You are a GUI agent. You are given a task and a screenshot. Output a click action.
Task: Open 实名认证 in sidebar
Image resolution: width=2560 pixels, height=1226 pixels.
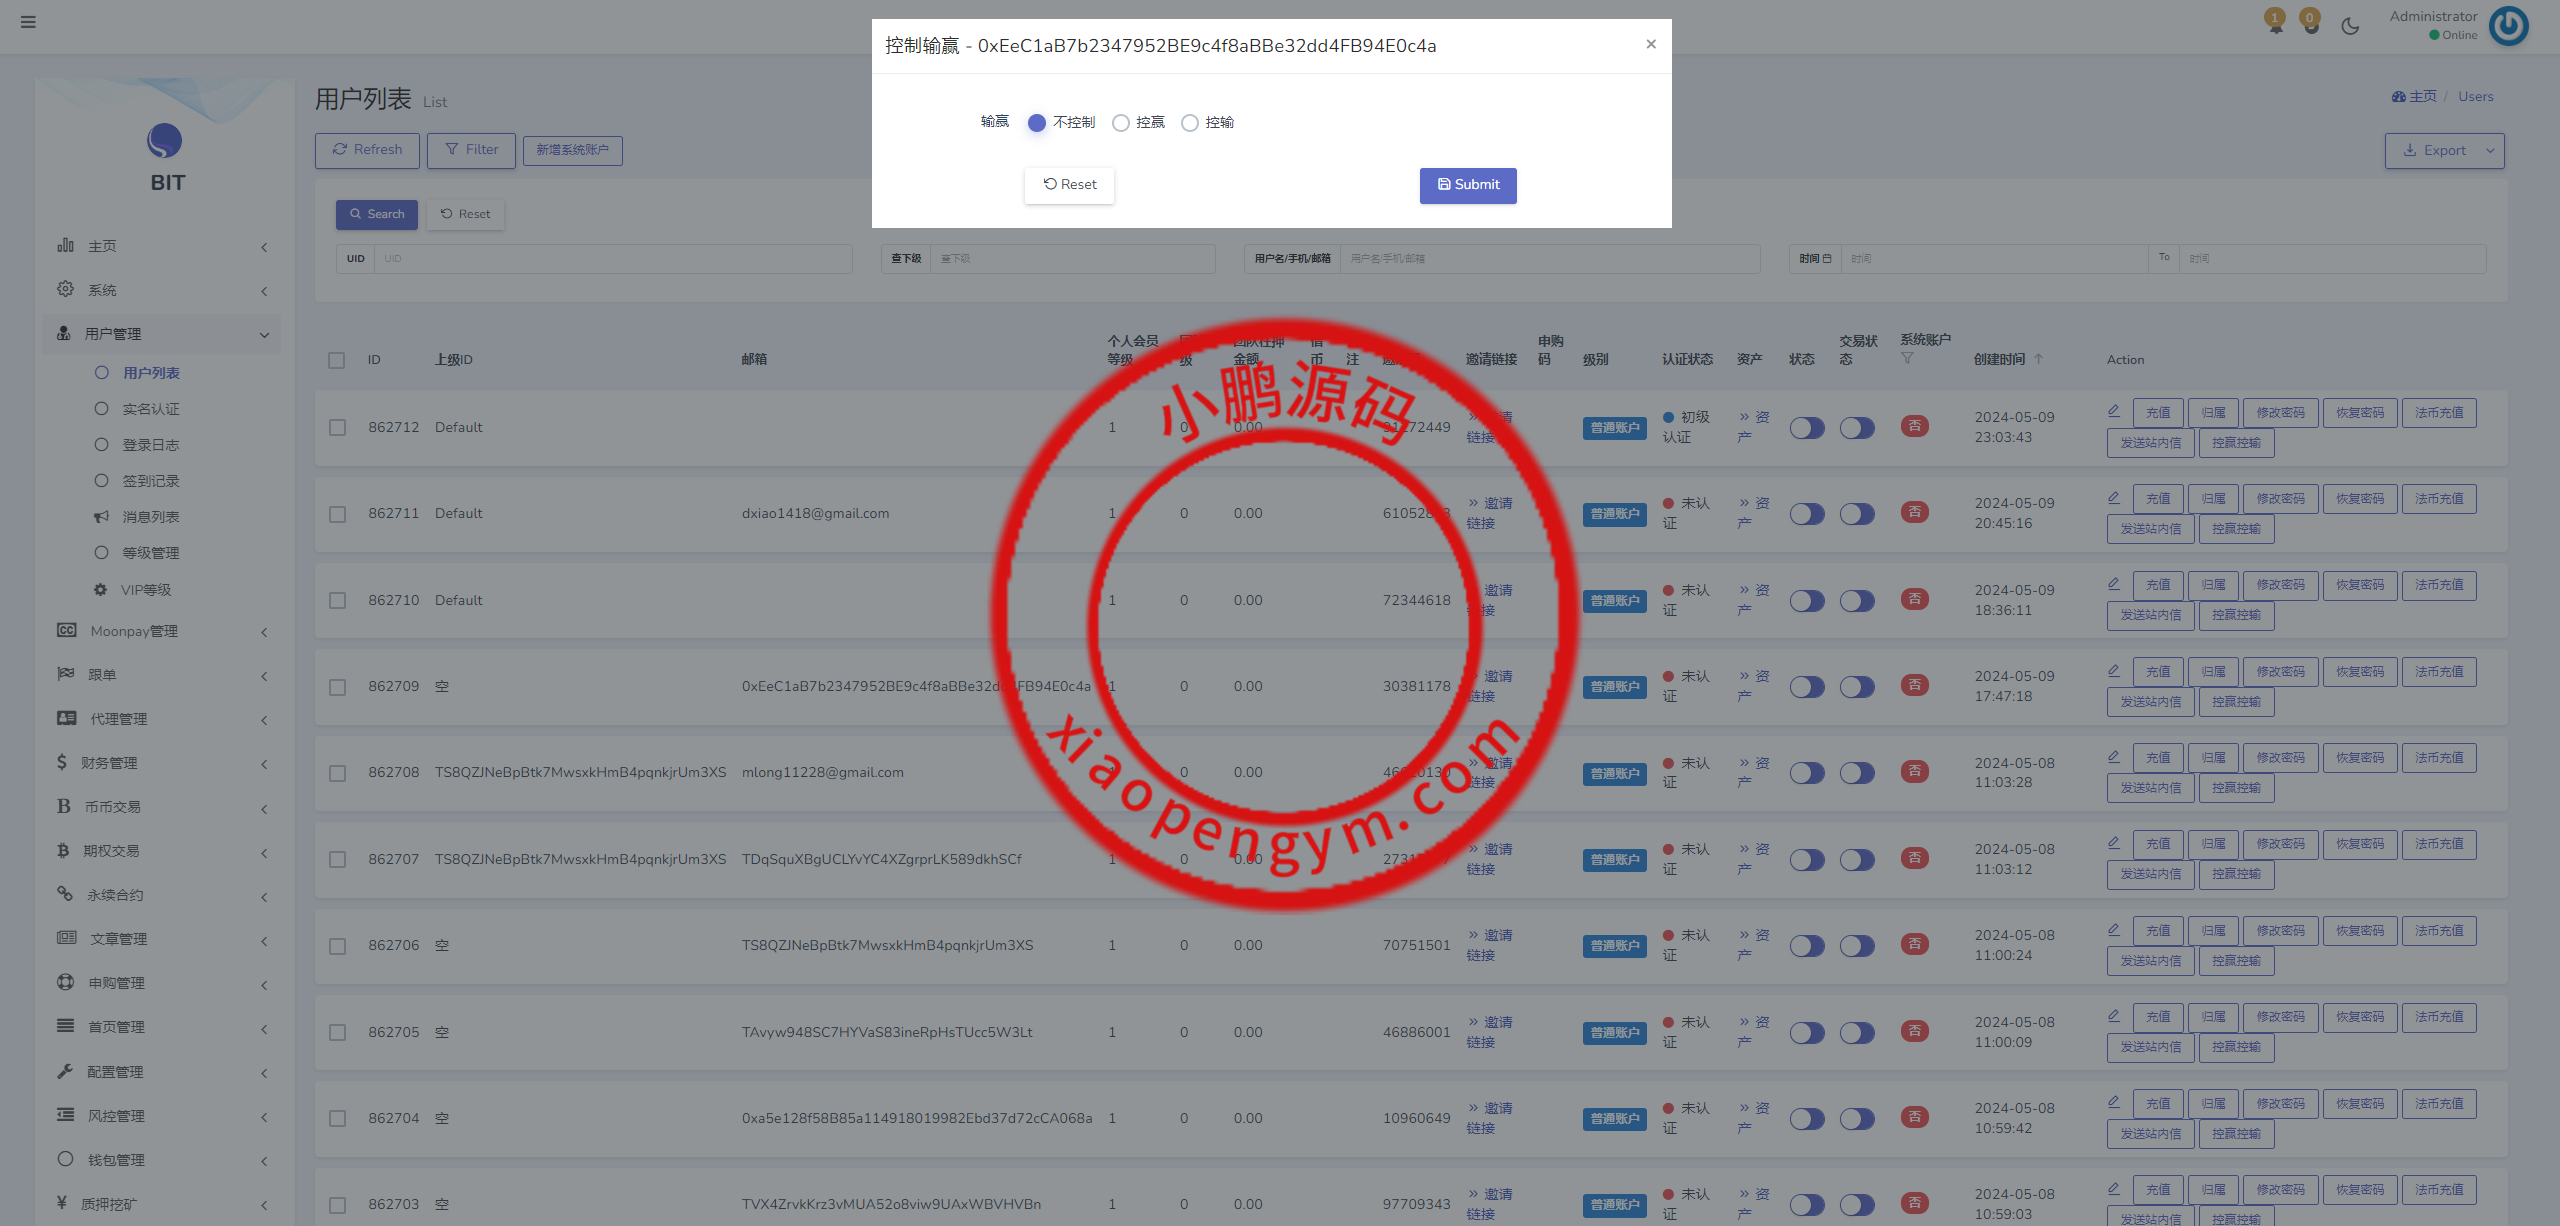[x=151, y=409]
